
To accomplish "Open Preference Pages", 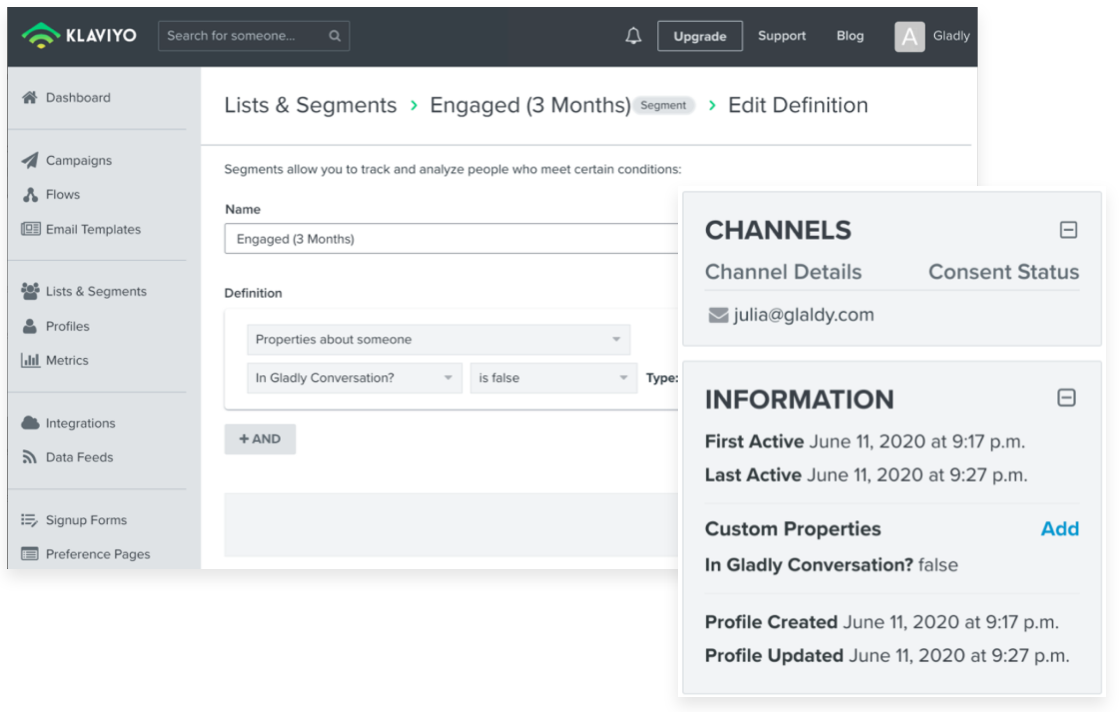I will point(98,554).
